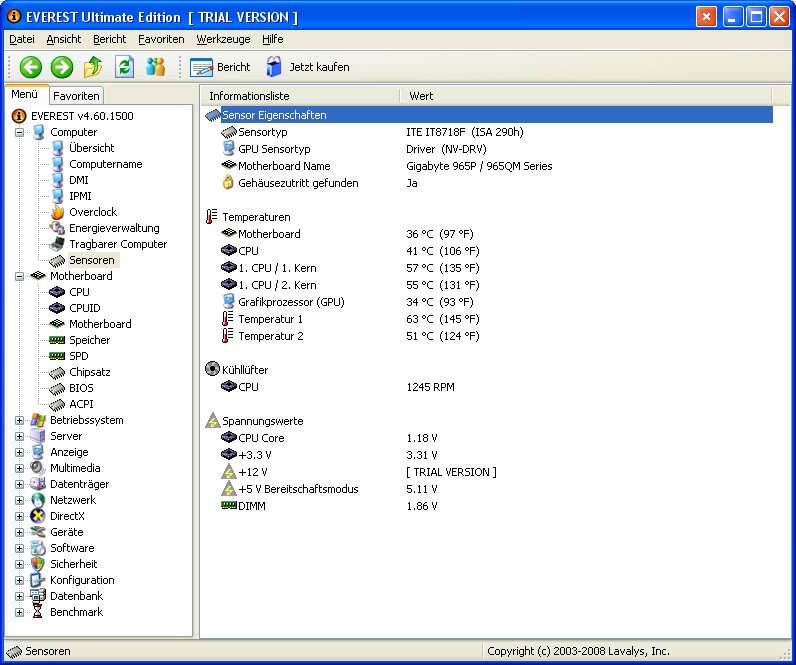Click the Jetzt kaufen toolbar button

click(308, 67)
